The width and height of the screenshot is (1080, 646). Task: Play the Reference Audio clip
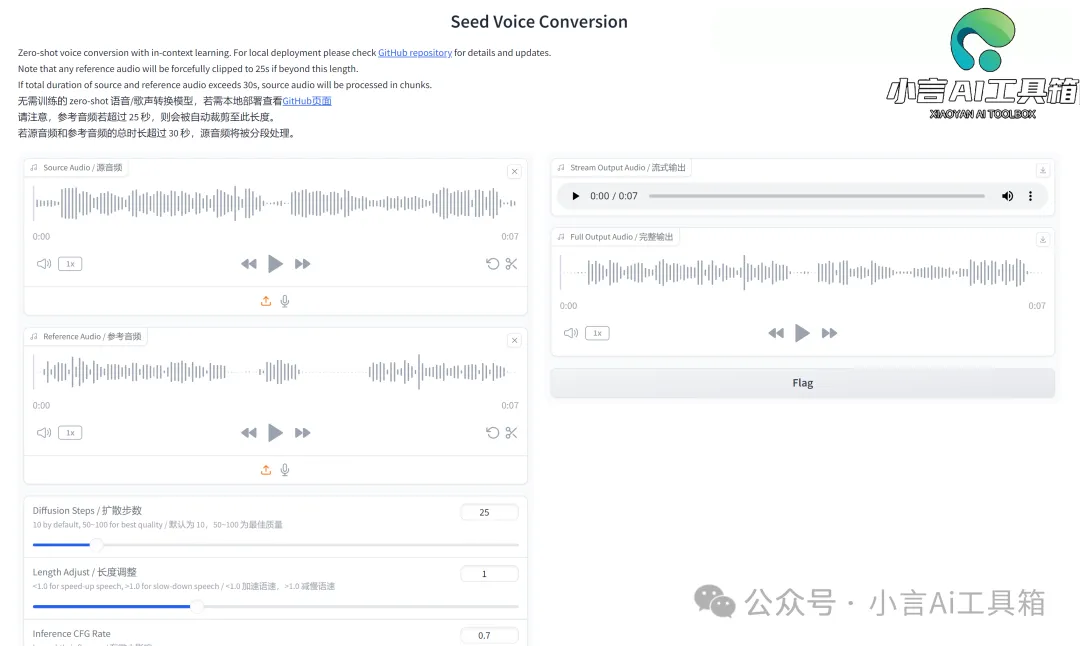(275, 433)
